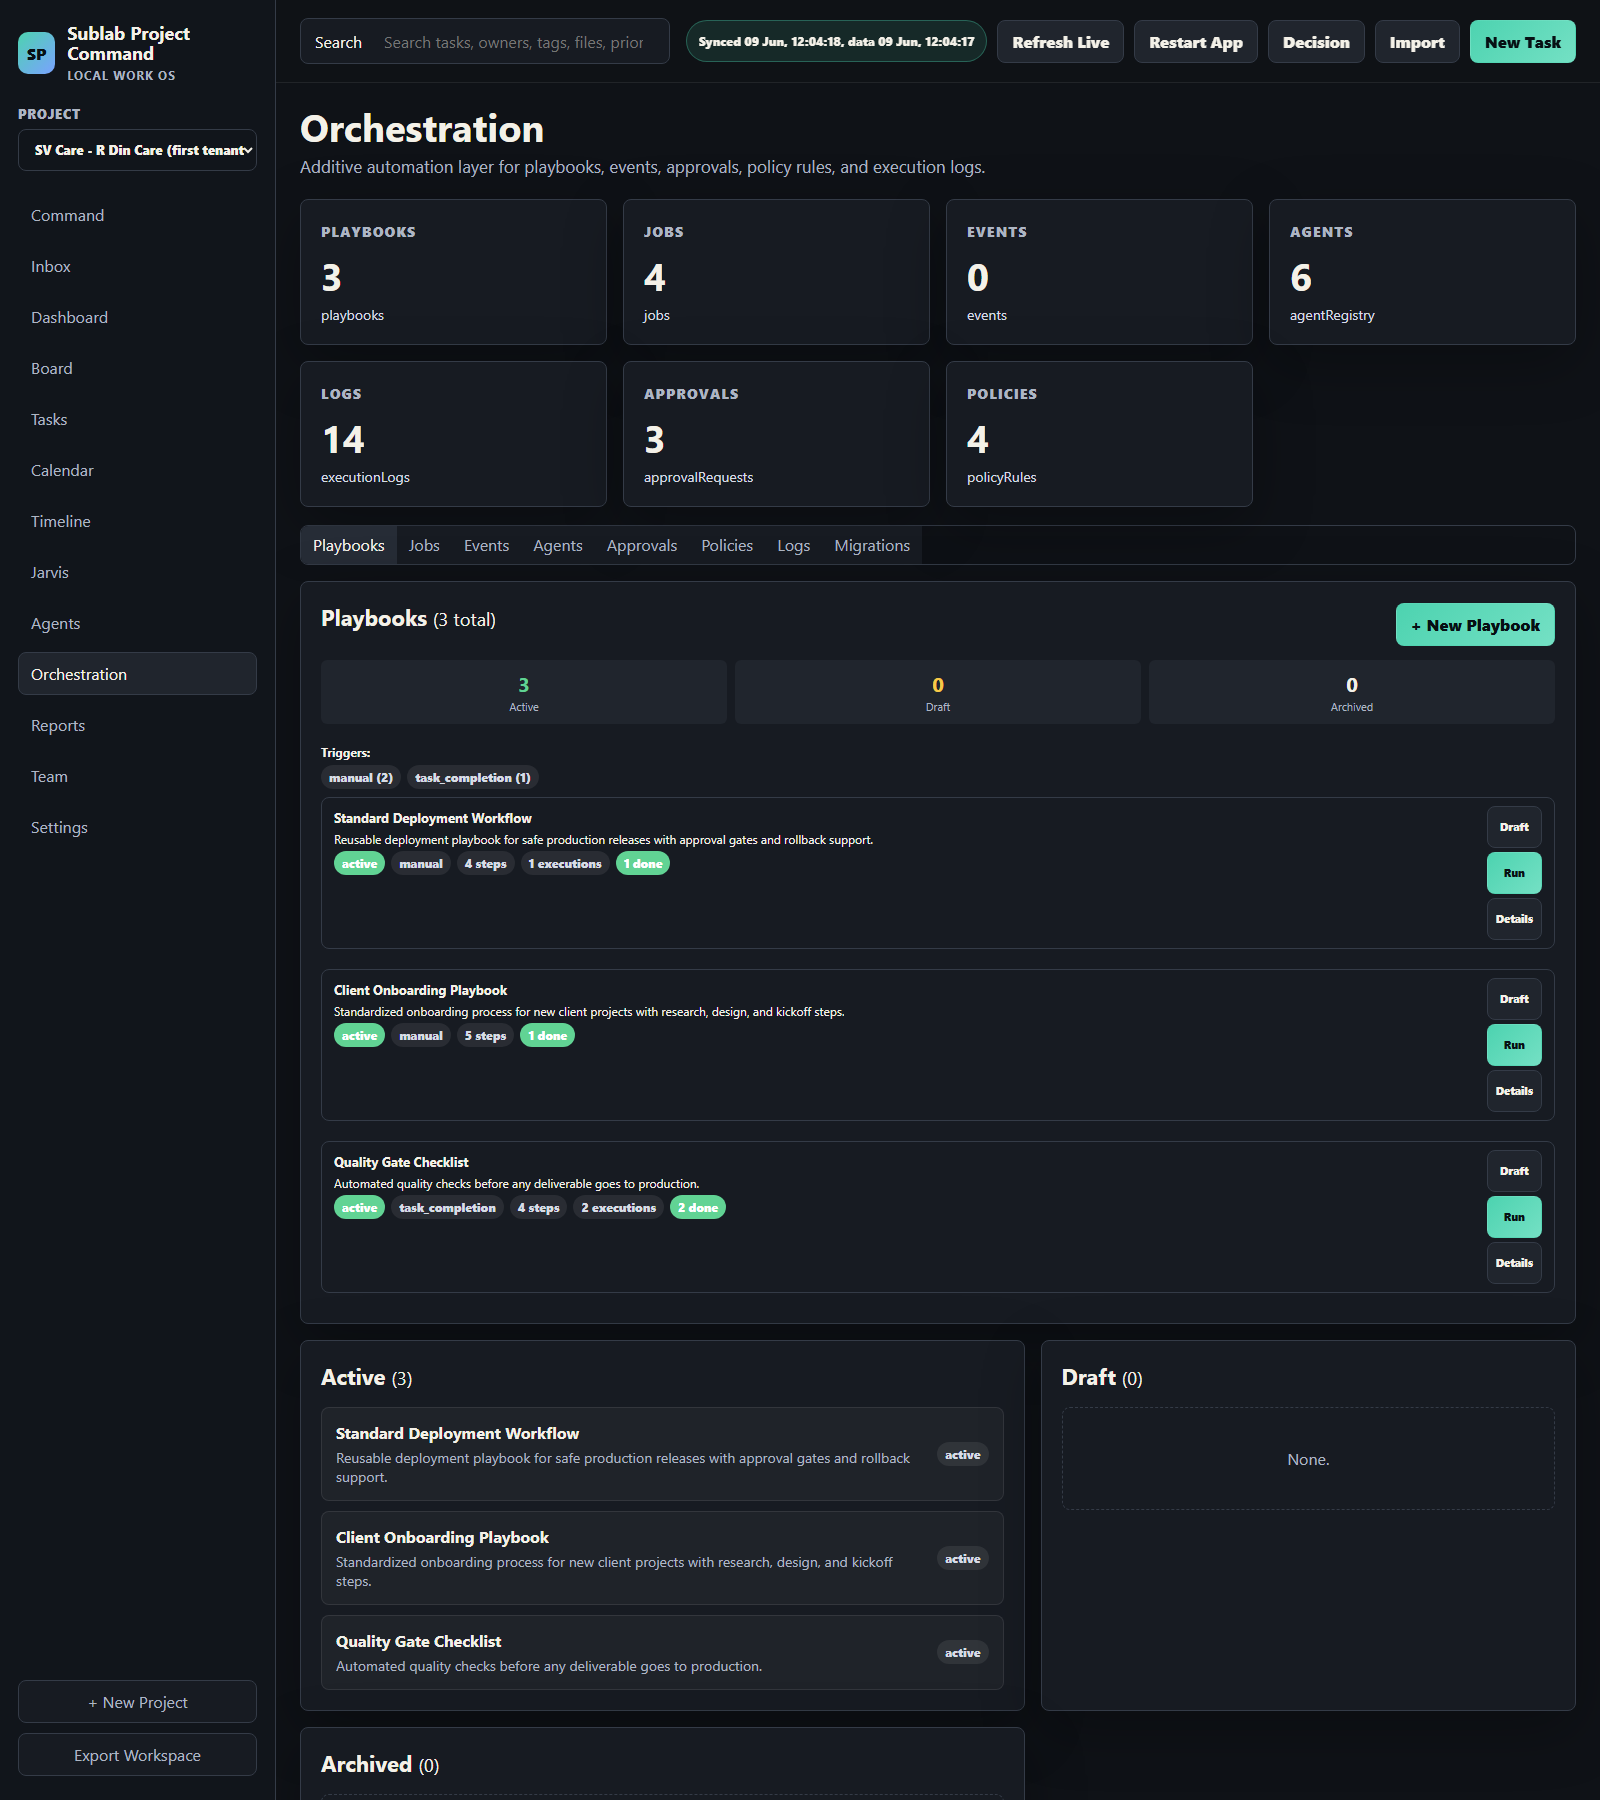Click the manual (2) trigger chip
1600x1800 pixels.
[x=361, y=777]
